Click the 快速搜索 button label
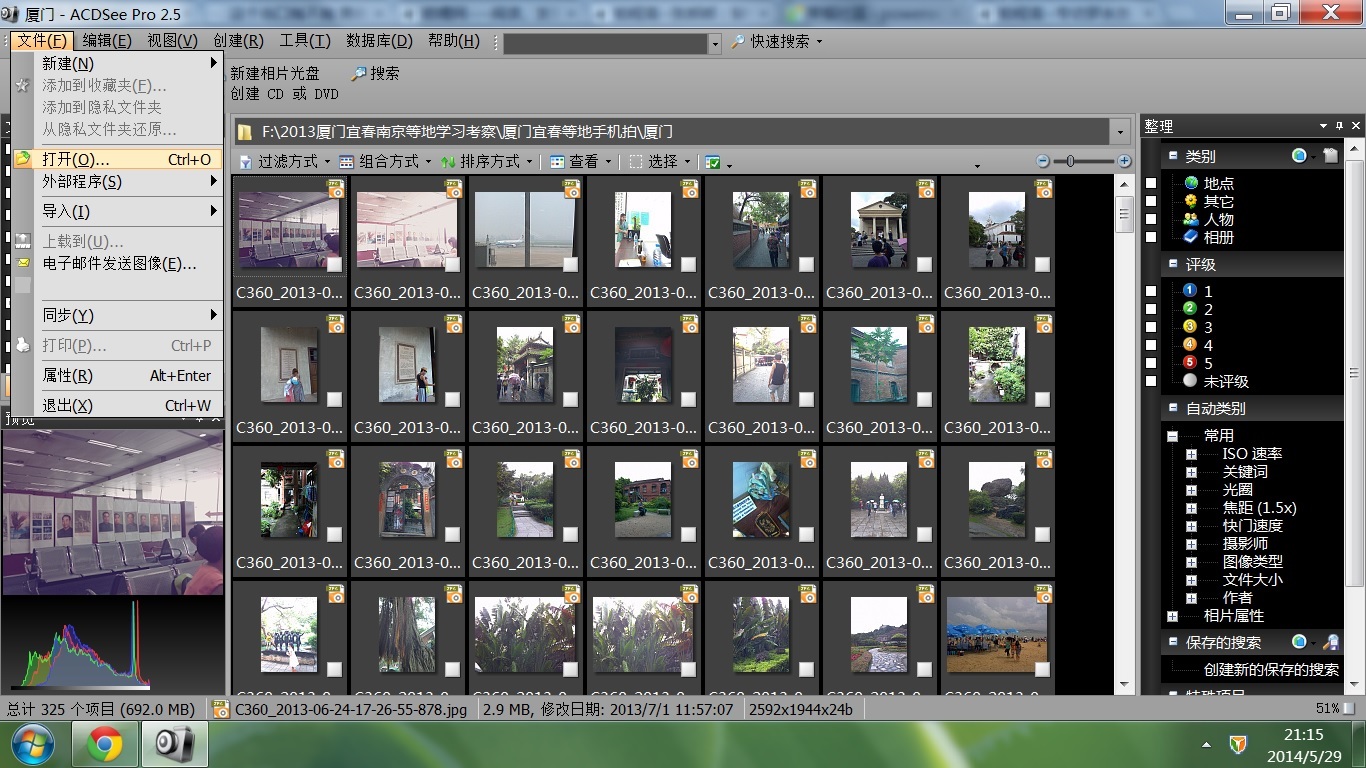This screenshot has height=768, width=1366. point(780,42)
